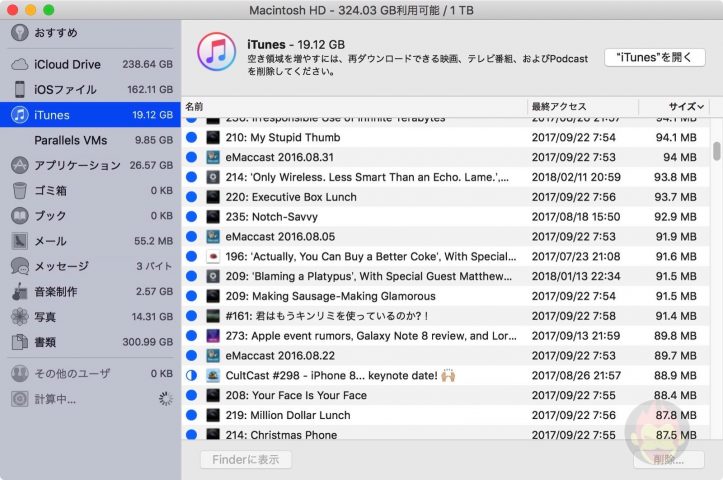Click the large iTunes app icon in header
Image resolution: width=723 pixels, height=480 pixels.
217,52
